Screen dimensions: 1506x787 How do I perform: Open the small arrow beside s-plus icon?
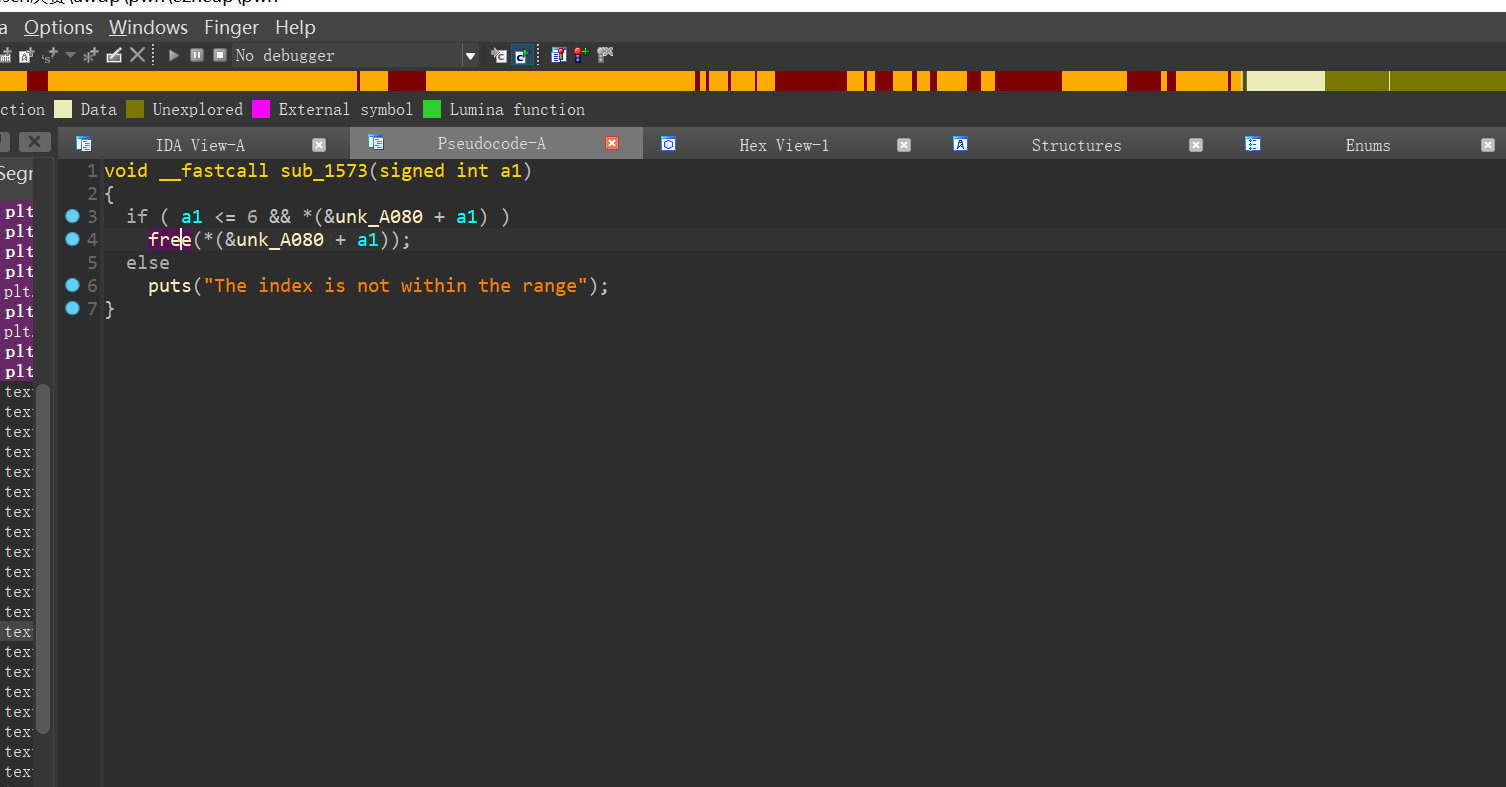pos(70,55)
